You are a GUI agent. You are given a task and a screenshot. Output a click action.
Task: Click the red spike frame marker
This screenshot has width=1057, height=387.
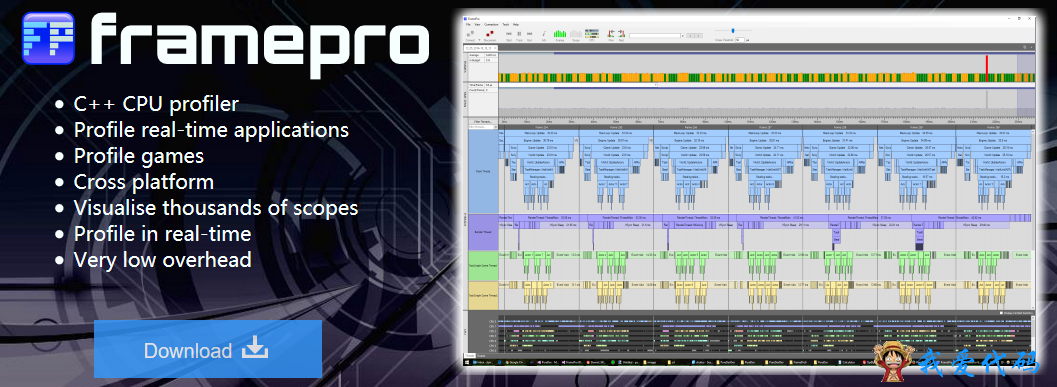point(987,68)
